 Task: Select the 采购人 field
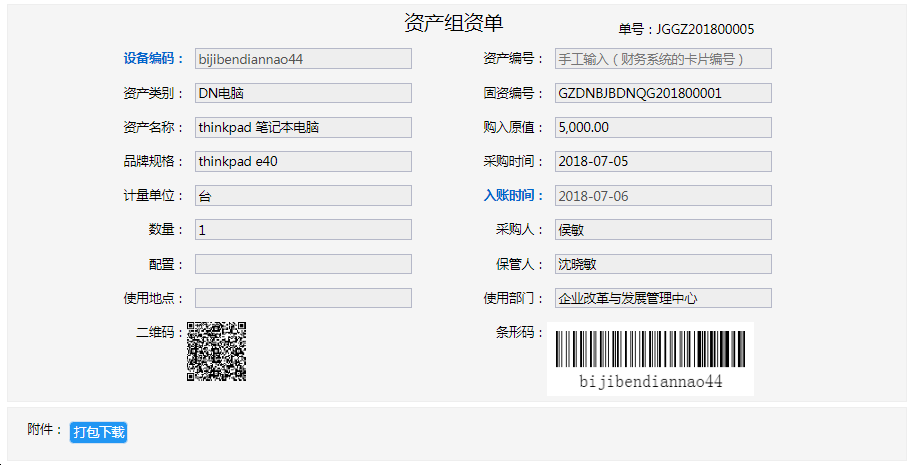pos(663,230)
